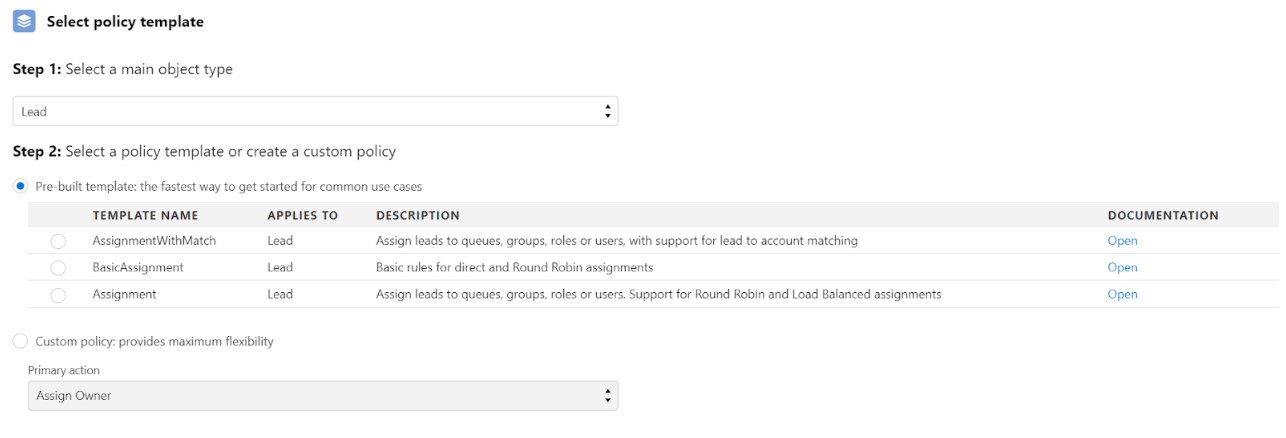
Task: Click the Documentation column header
Action: (x=1163, y=215)
